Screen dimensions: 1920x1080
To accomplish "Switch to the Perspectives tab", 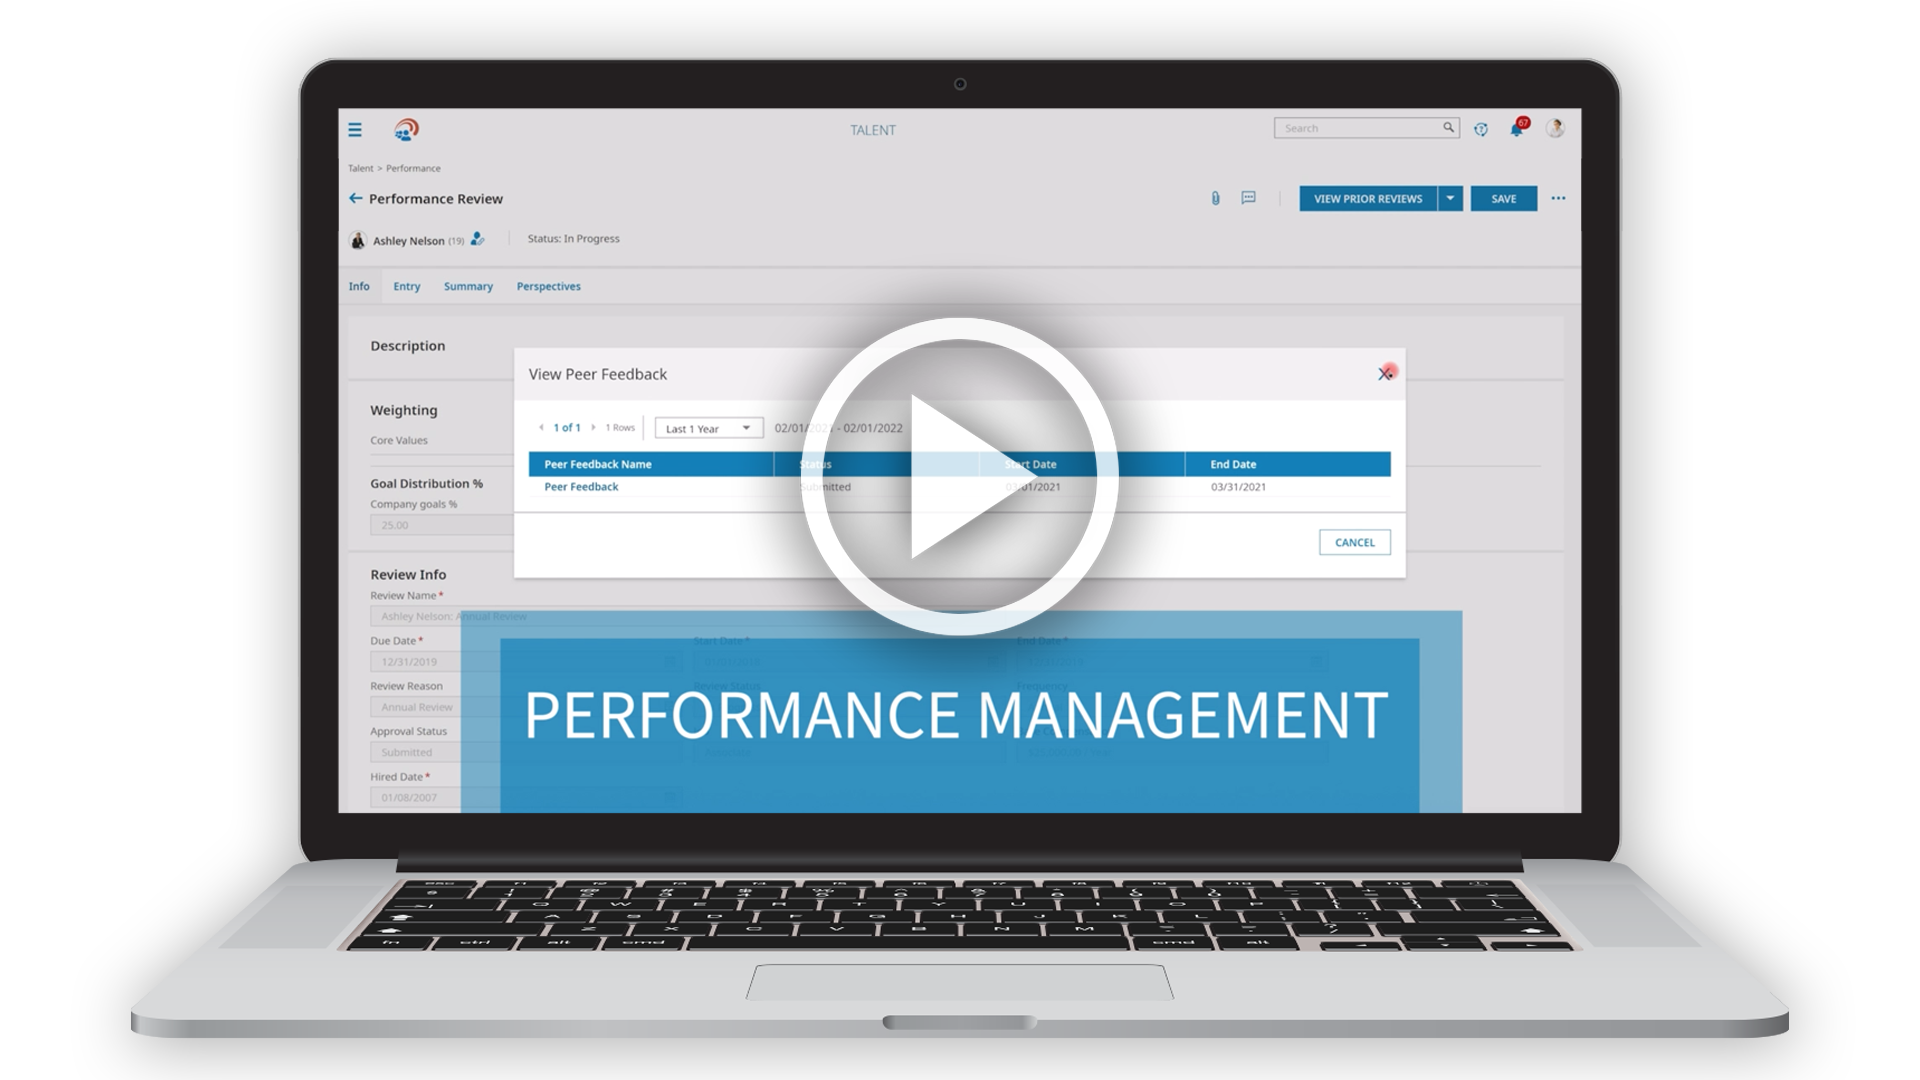I will (x=551, y=286).
